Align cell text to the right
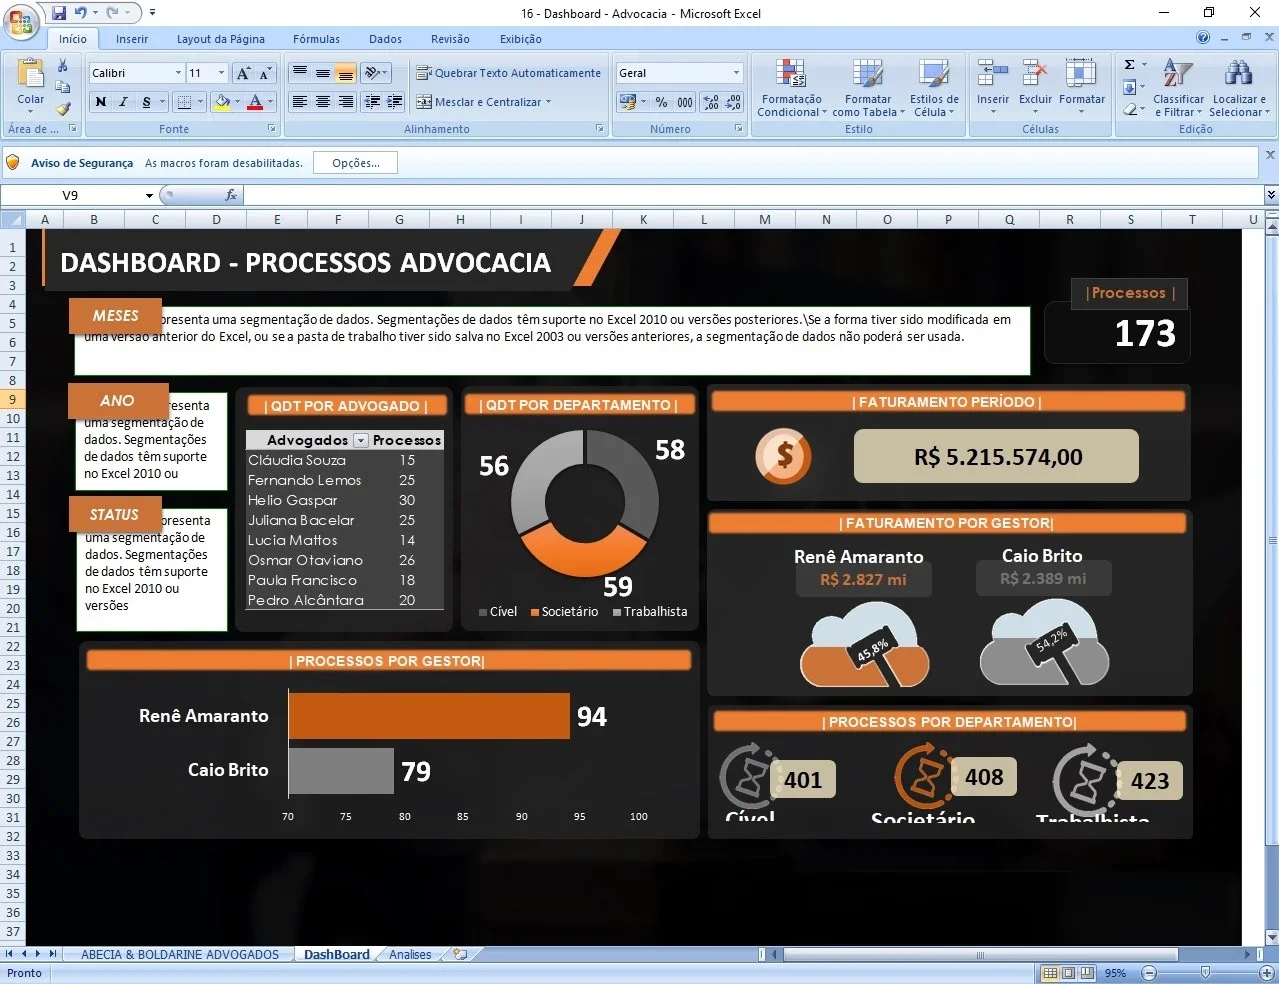The width and height of the screenshot is (1279, 984). 345,102
